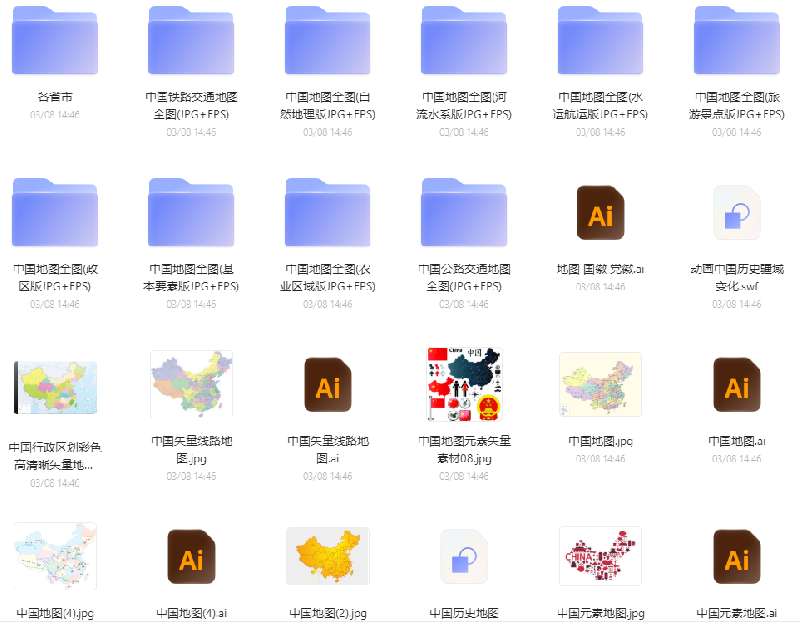Image resolution: width=800 pixels, height=625 pixels.
Task: Click the 中国地图.ai Illustrator file icon
Action: [736, 383]
